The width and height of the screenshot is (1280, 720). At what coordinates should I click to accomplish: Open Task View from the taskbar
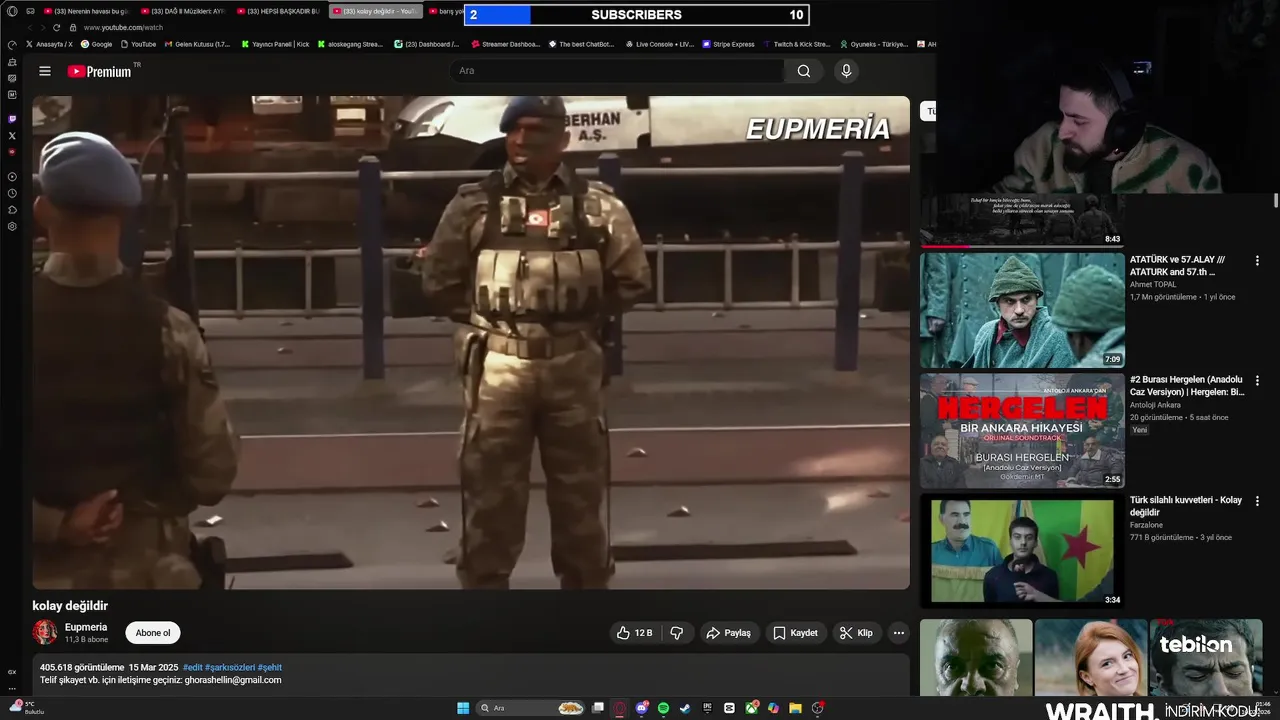(598, 708)
